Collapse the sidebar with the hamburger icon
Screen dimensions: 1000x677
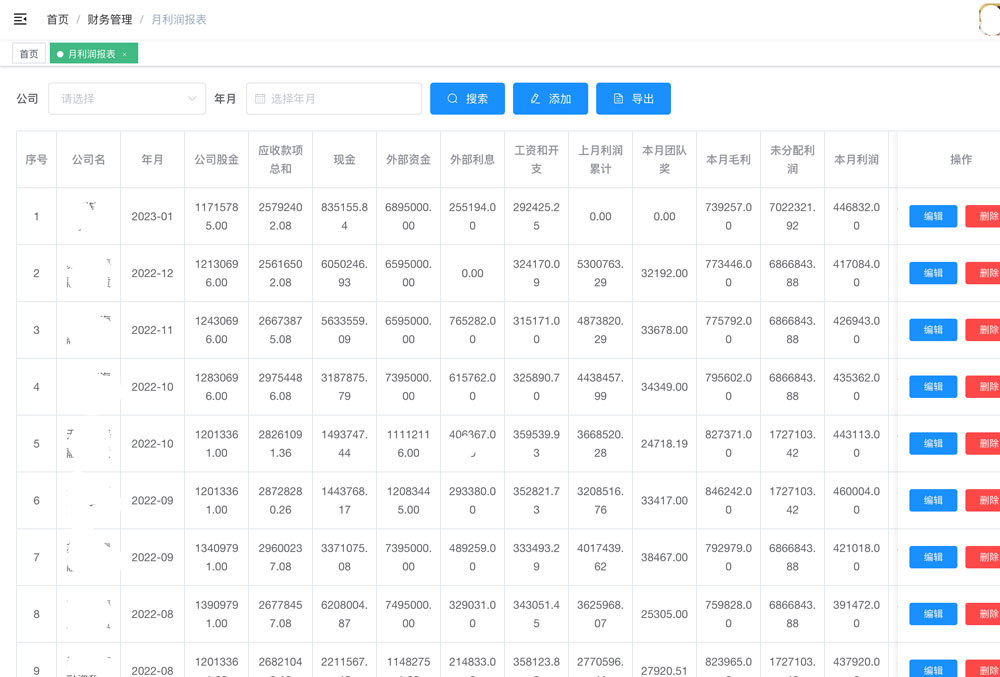coord(20,19)
